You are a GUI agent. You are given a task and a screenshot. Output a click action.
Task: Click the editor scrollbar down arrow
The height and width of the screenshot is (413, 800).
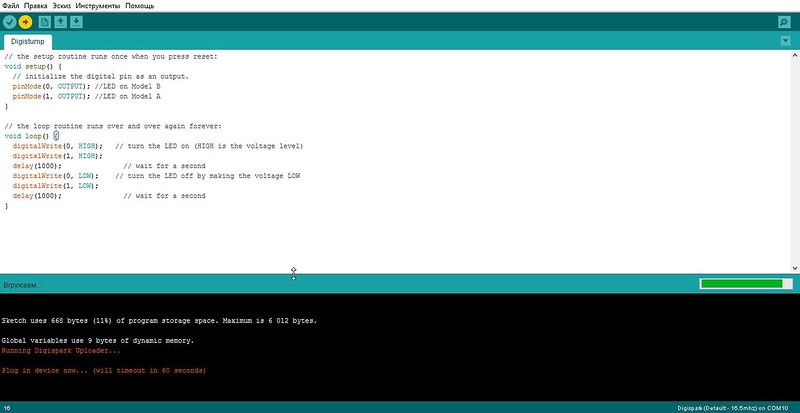(795, 268)
